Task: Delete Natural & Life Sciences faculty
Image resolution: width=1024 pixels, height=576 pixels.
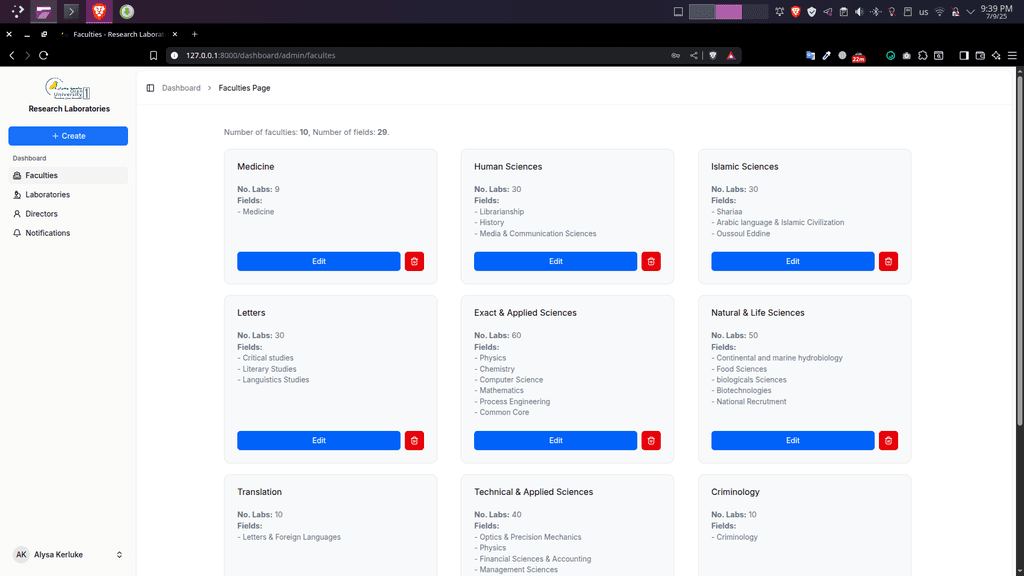Action: [x=888, y=440]
